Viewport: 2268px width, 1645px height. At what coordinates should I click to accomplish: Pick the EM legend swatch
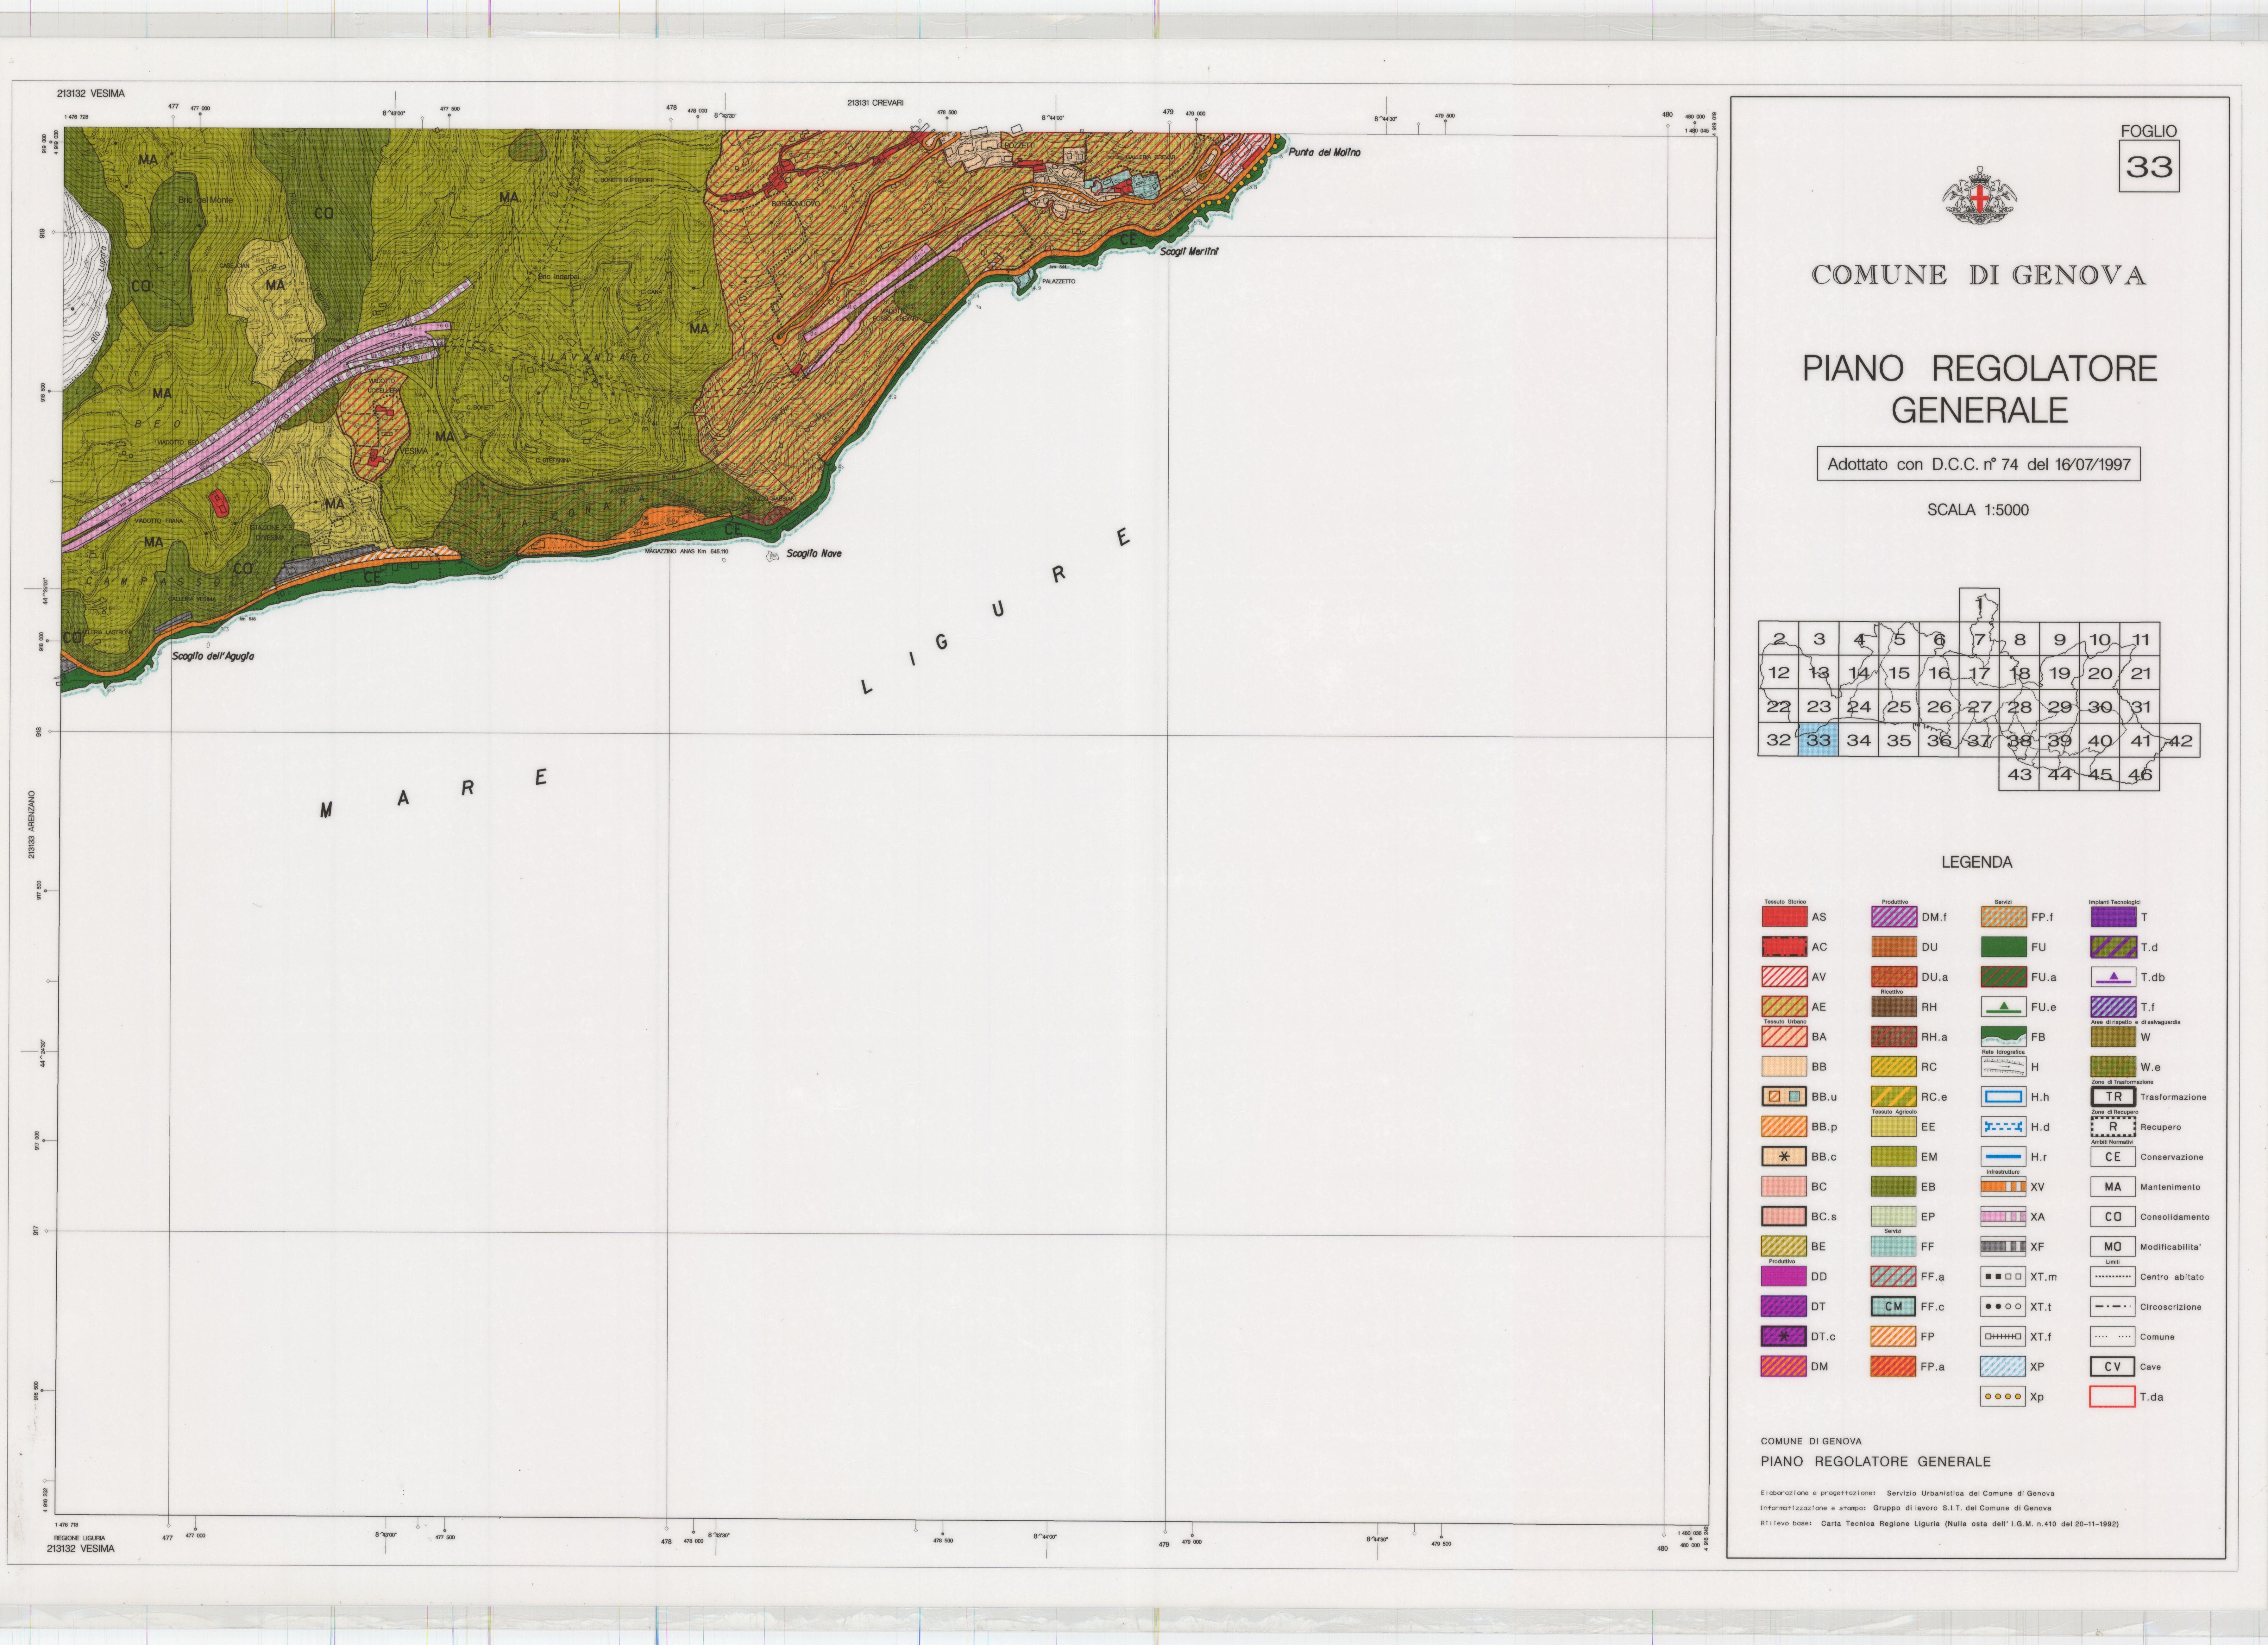click(x=1894, y=1157)
